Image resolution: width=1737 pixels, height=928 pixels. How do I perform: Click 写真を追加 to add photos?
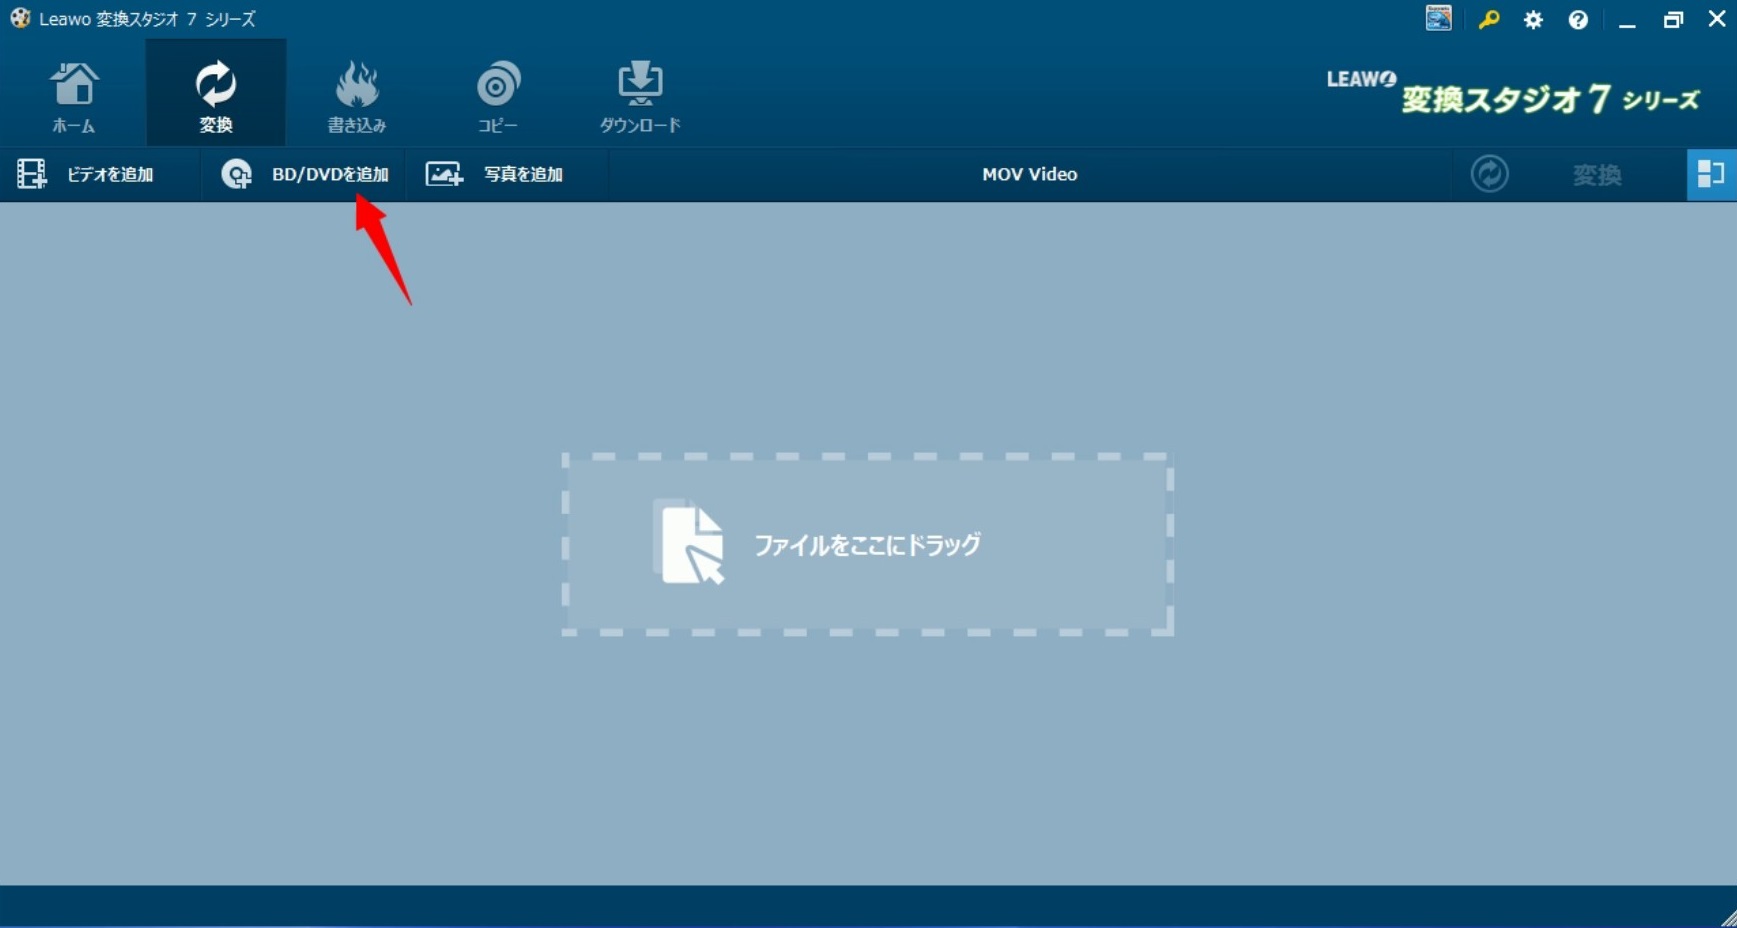point(495,174)
